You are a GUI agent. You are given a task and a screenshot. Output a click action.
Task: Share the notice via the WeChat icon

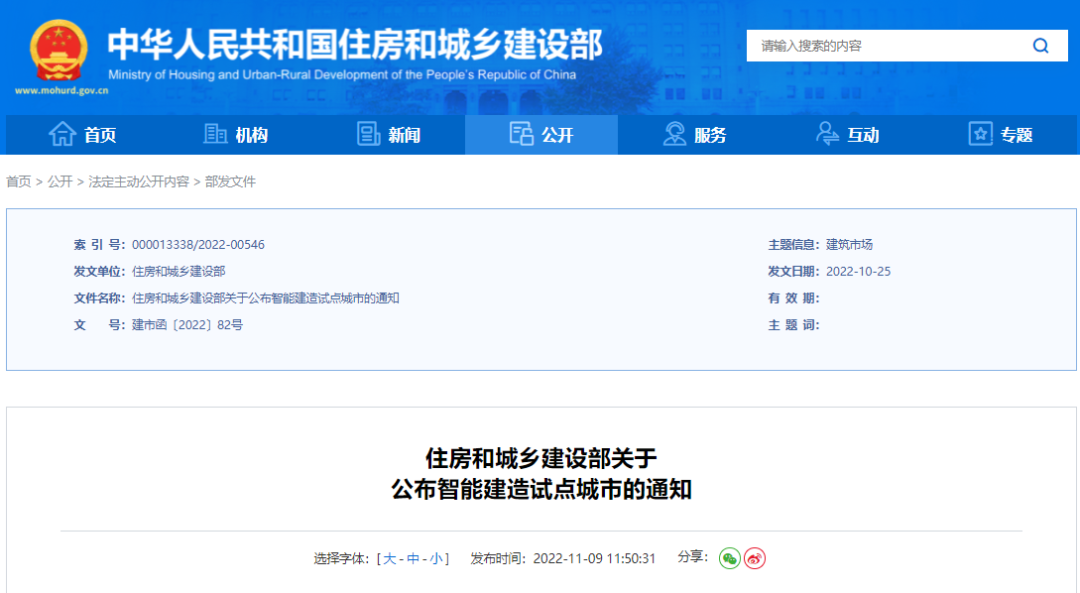(x=730, y=559)
